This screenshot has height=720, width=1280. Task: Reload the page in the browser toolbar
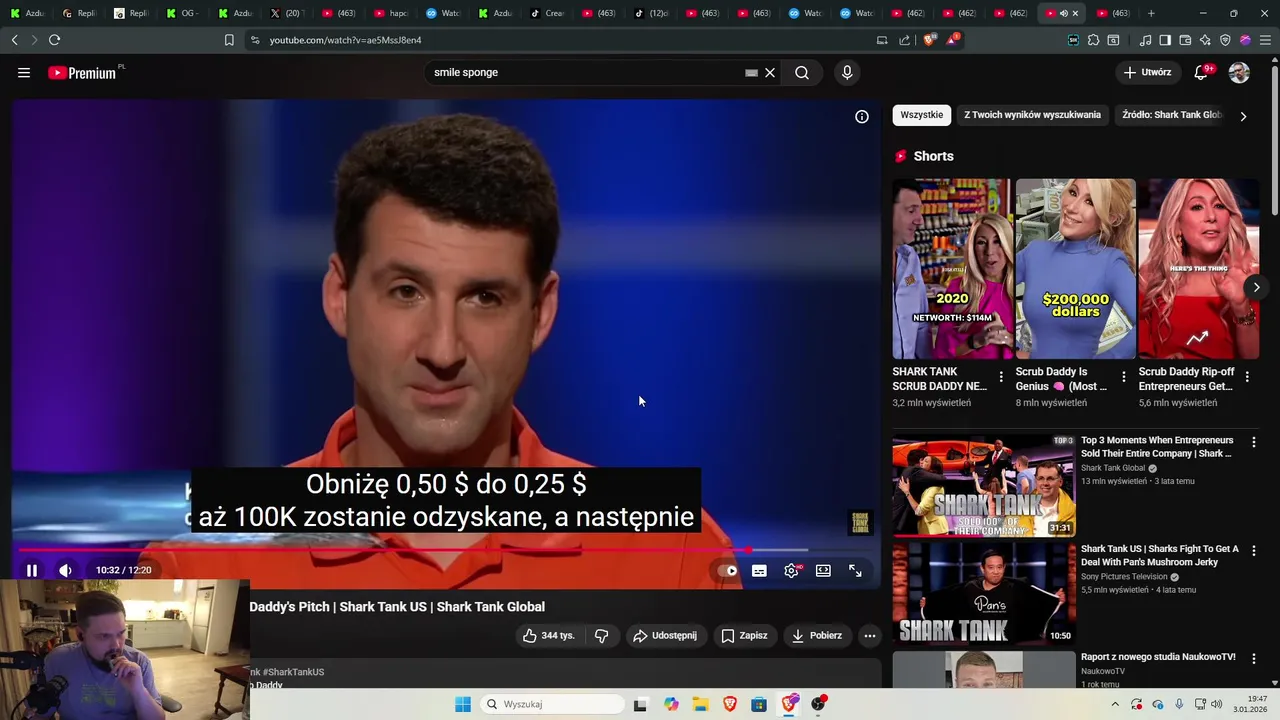[54, 40]
